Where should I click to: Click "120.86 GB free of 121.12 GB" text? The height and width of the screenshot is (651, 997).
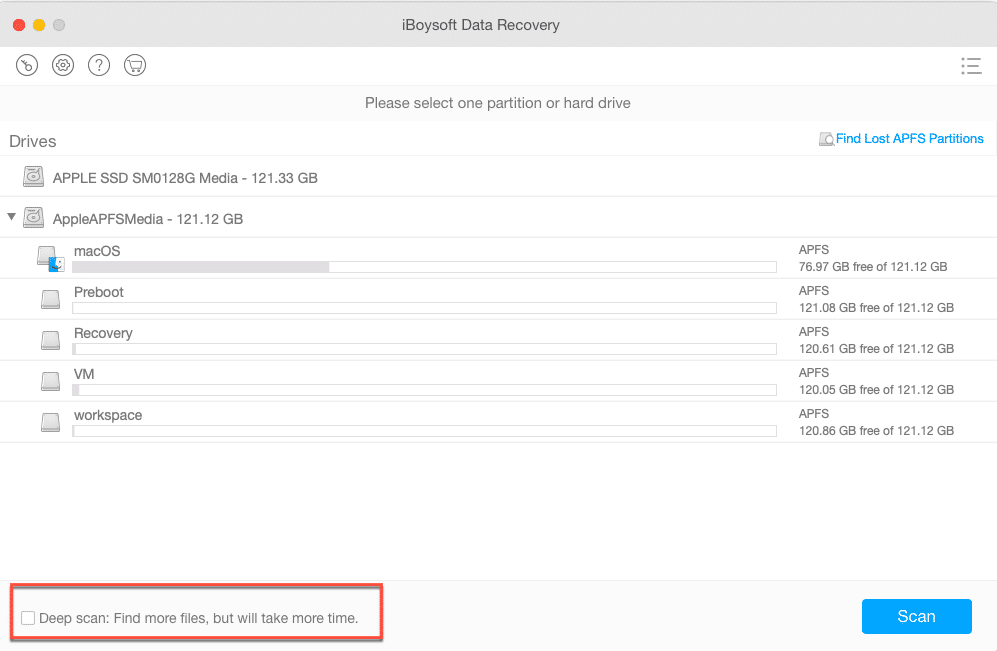coord(876,430)
